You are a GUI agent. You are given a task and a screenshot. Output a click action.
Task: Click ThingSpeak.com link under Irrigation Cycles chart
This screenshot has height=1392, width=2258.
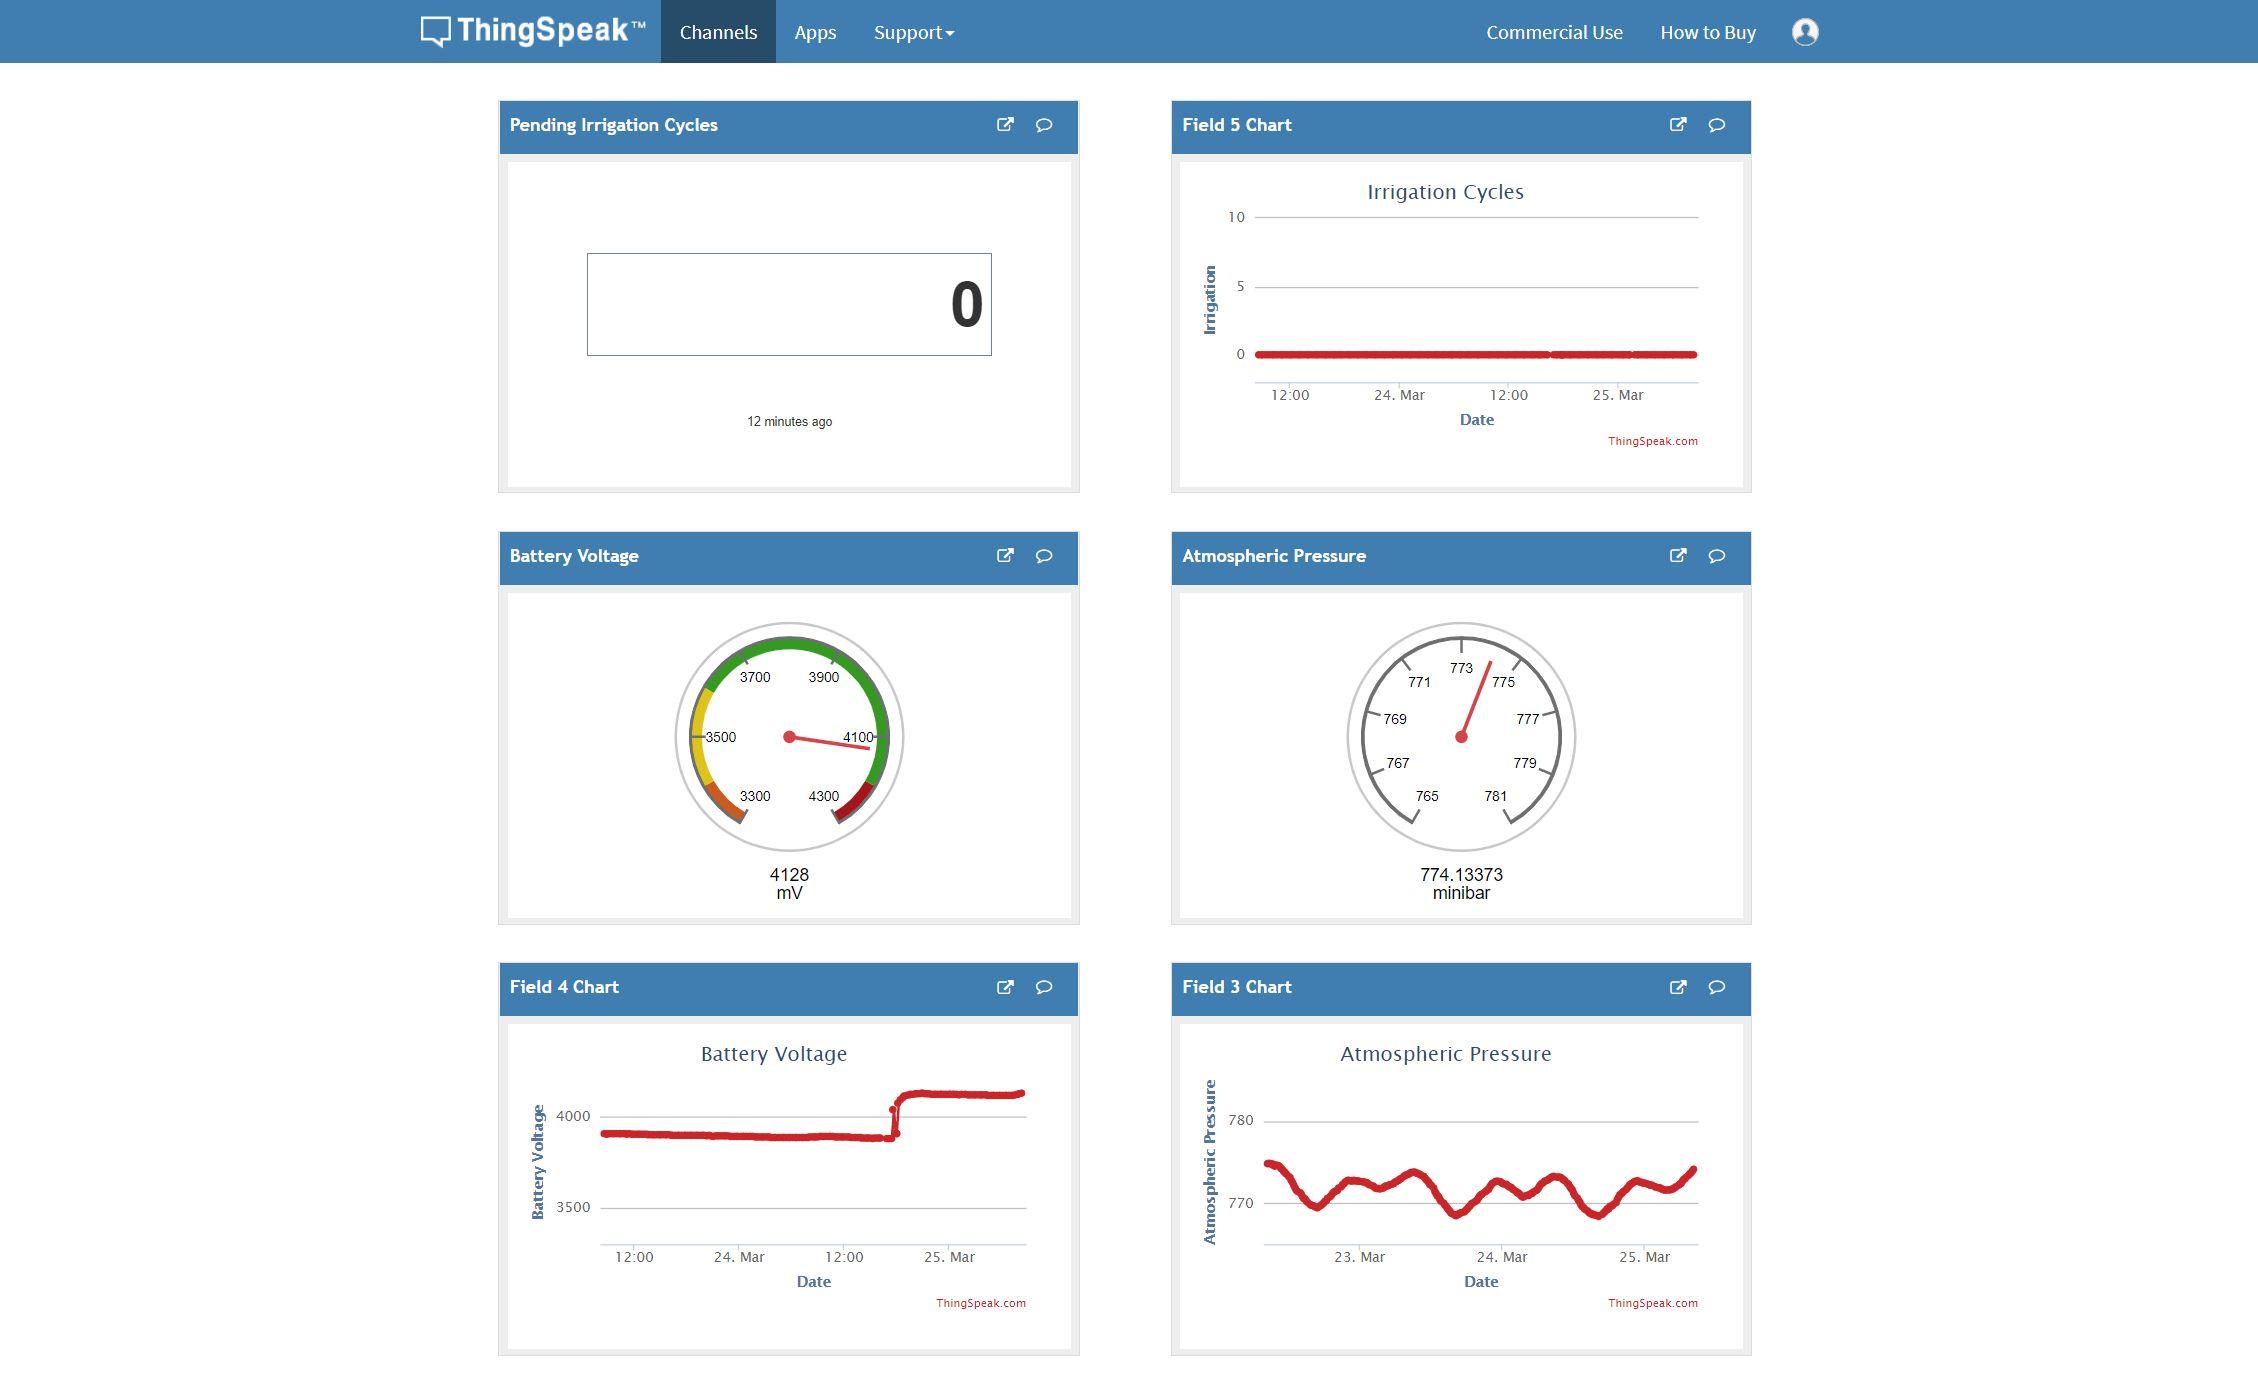[x=1652, y=441]
